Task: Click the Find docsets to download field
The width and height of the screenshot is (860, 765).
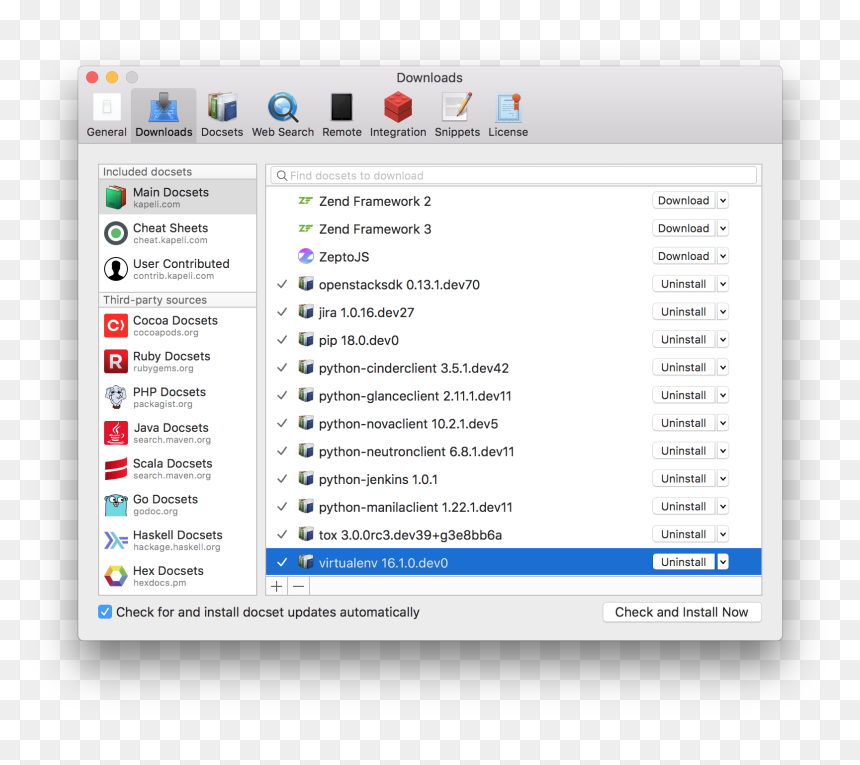Action: (513, 175)
